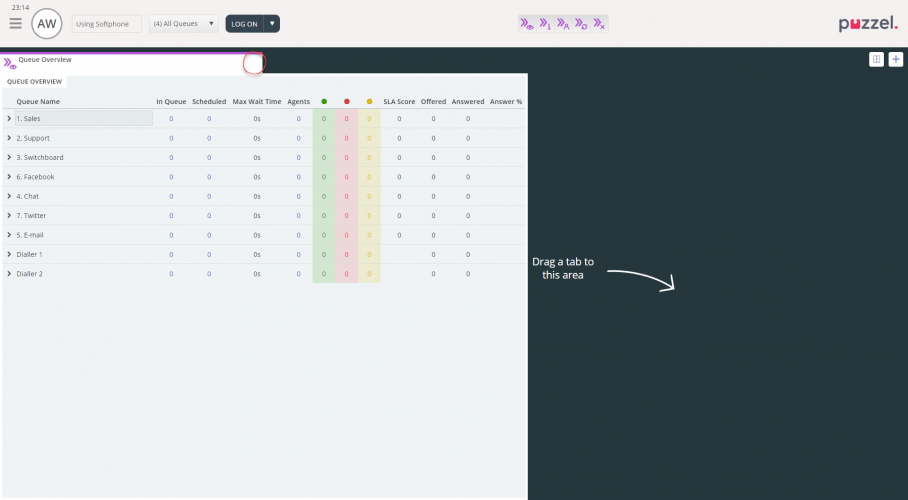Click the shortcut icon with x symbol

599,23
